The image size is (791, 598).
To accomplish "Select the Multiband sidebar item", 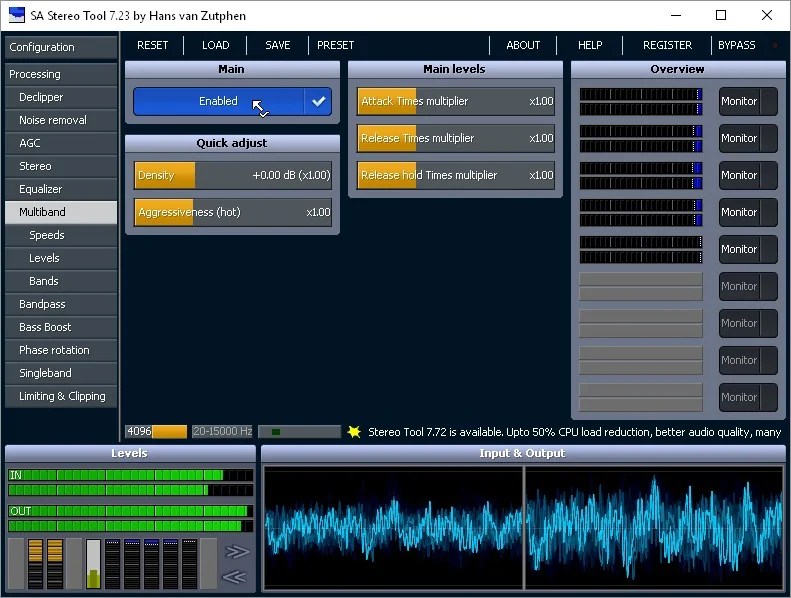I will (61, 212).
